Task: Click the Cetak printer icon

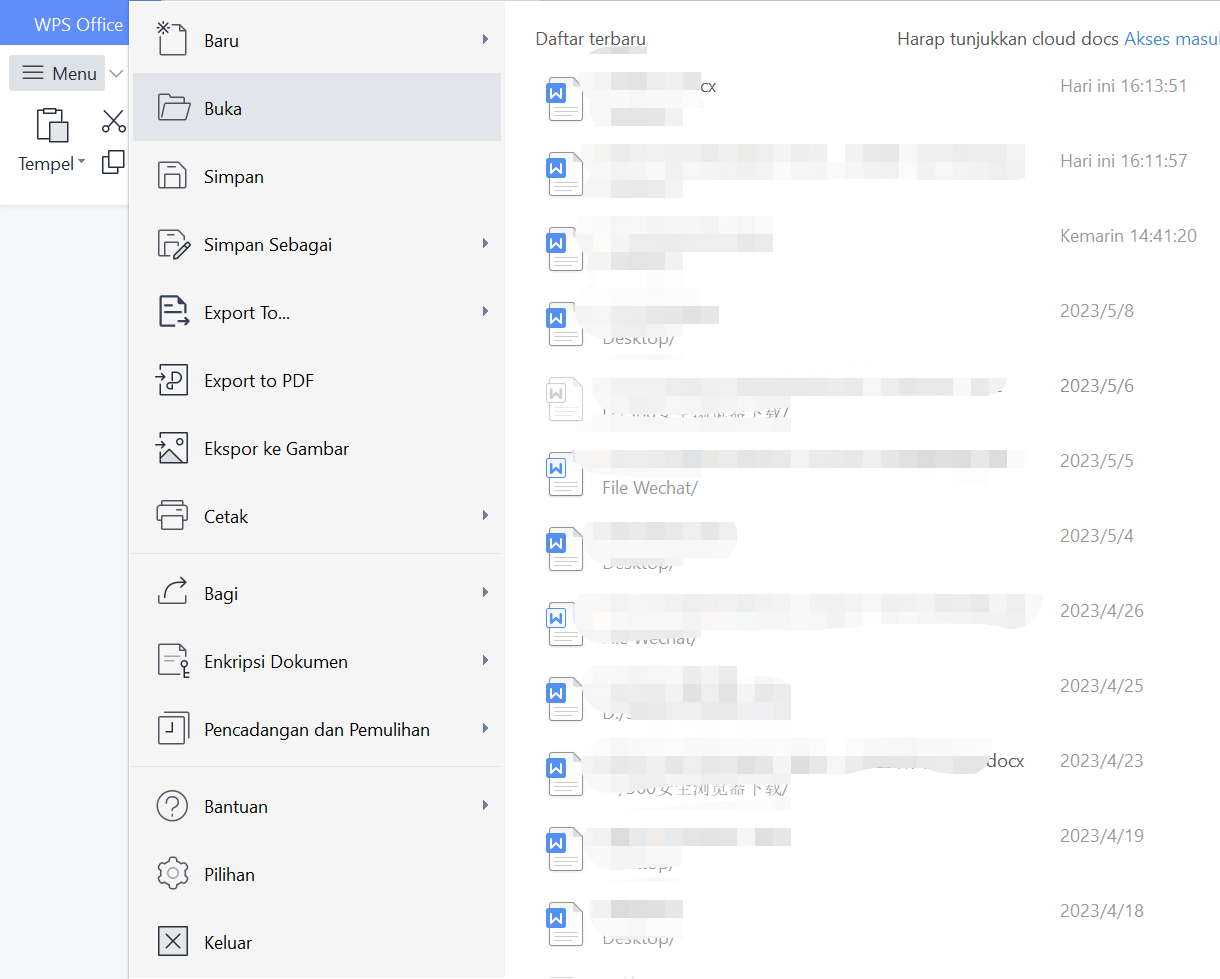Action: 173,516
